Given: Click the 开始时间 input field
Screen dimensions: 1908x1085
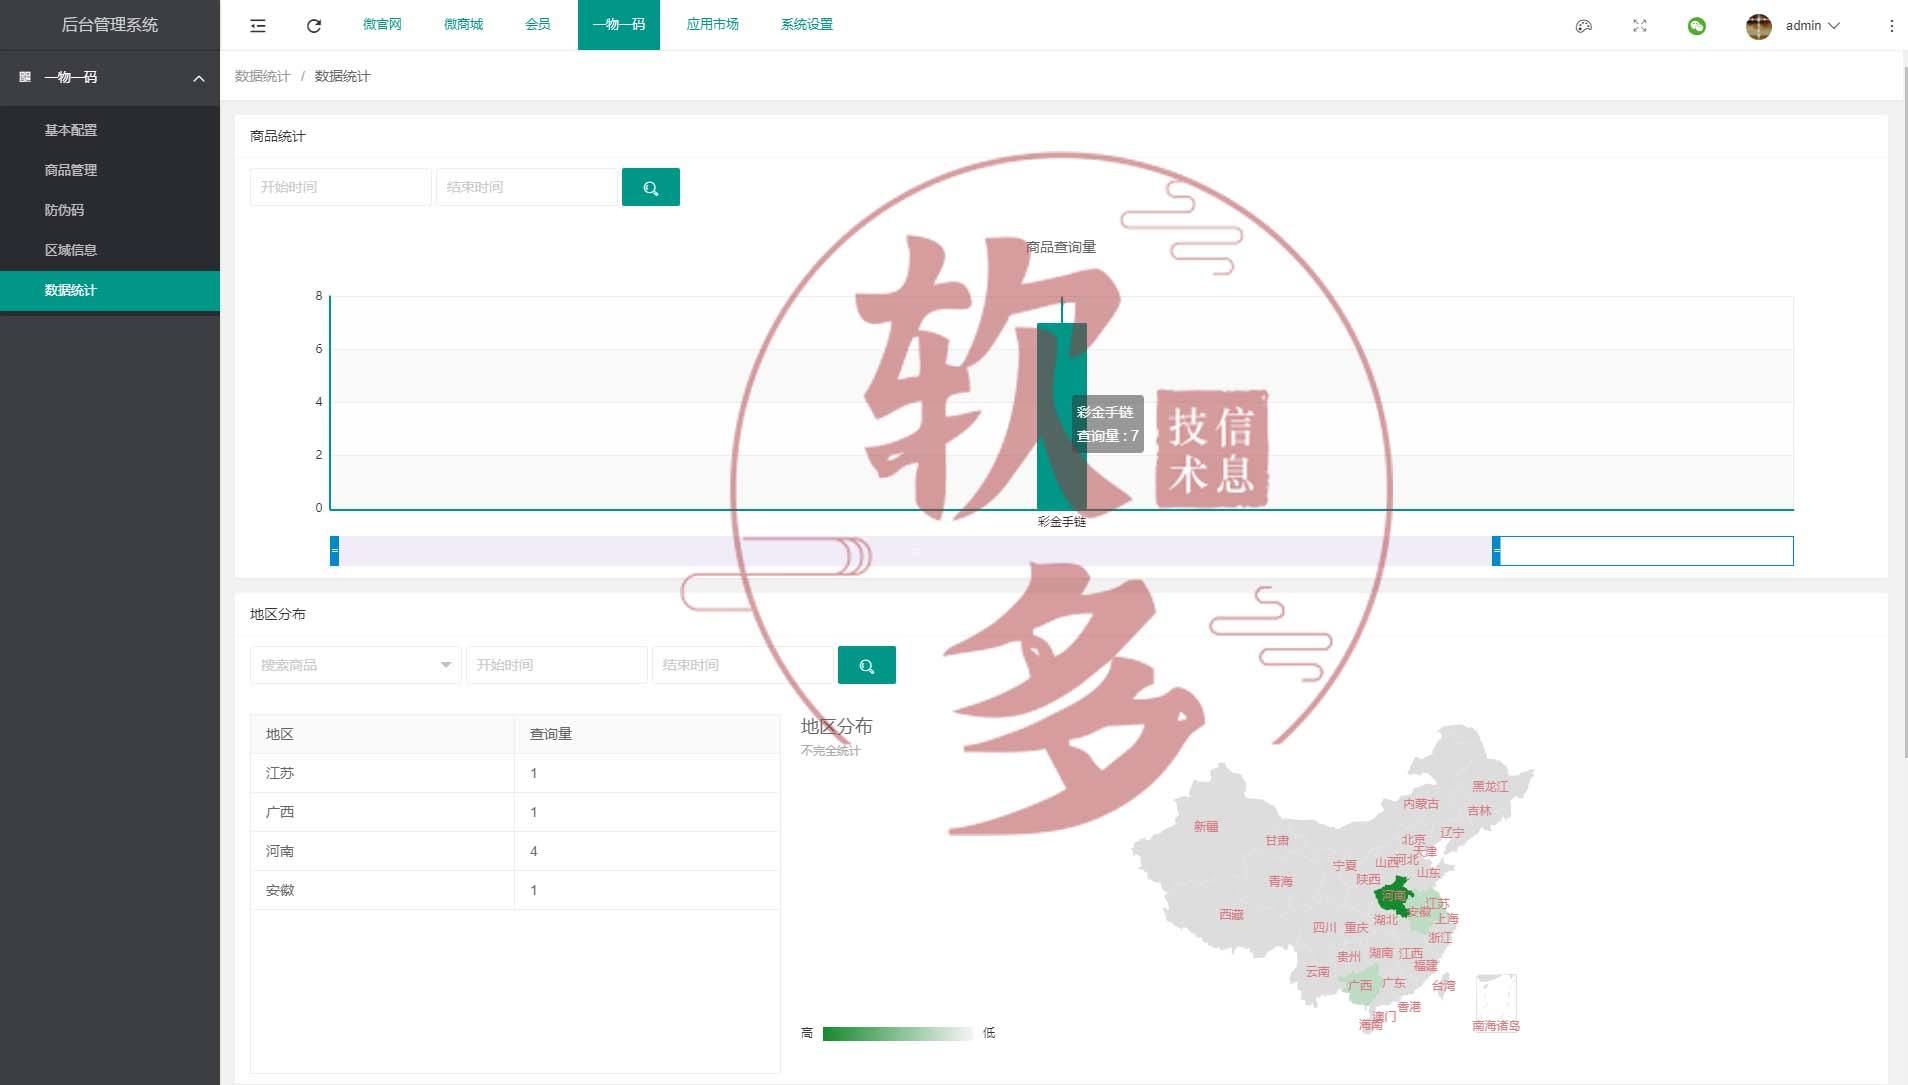Looking at the screenshot, I should coord(340,186).
